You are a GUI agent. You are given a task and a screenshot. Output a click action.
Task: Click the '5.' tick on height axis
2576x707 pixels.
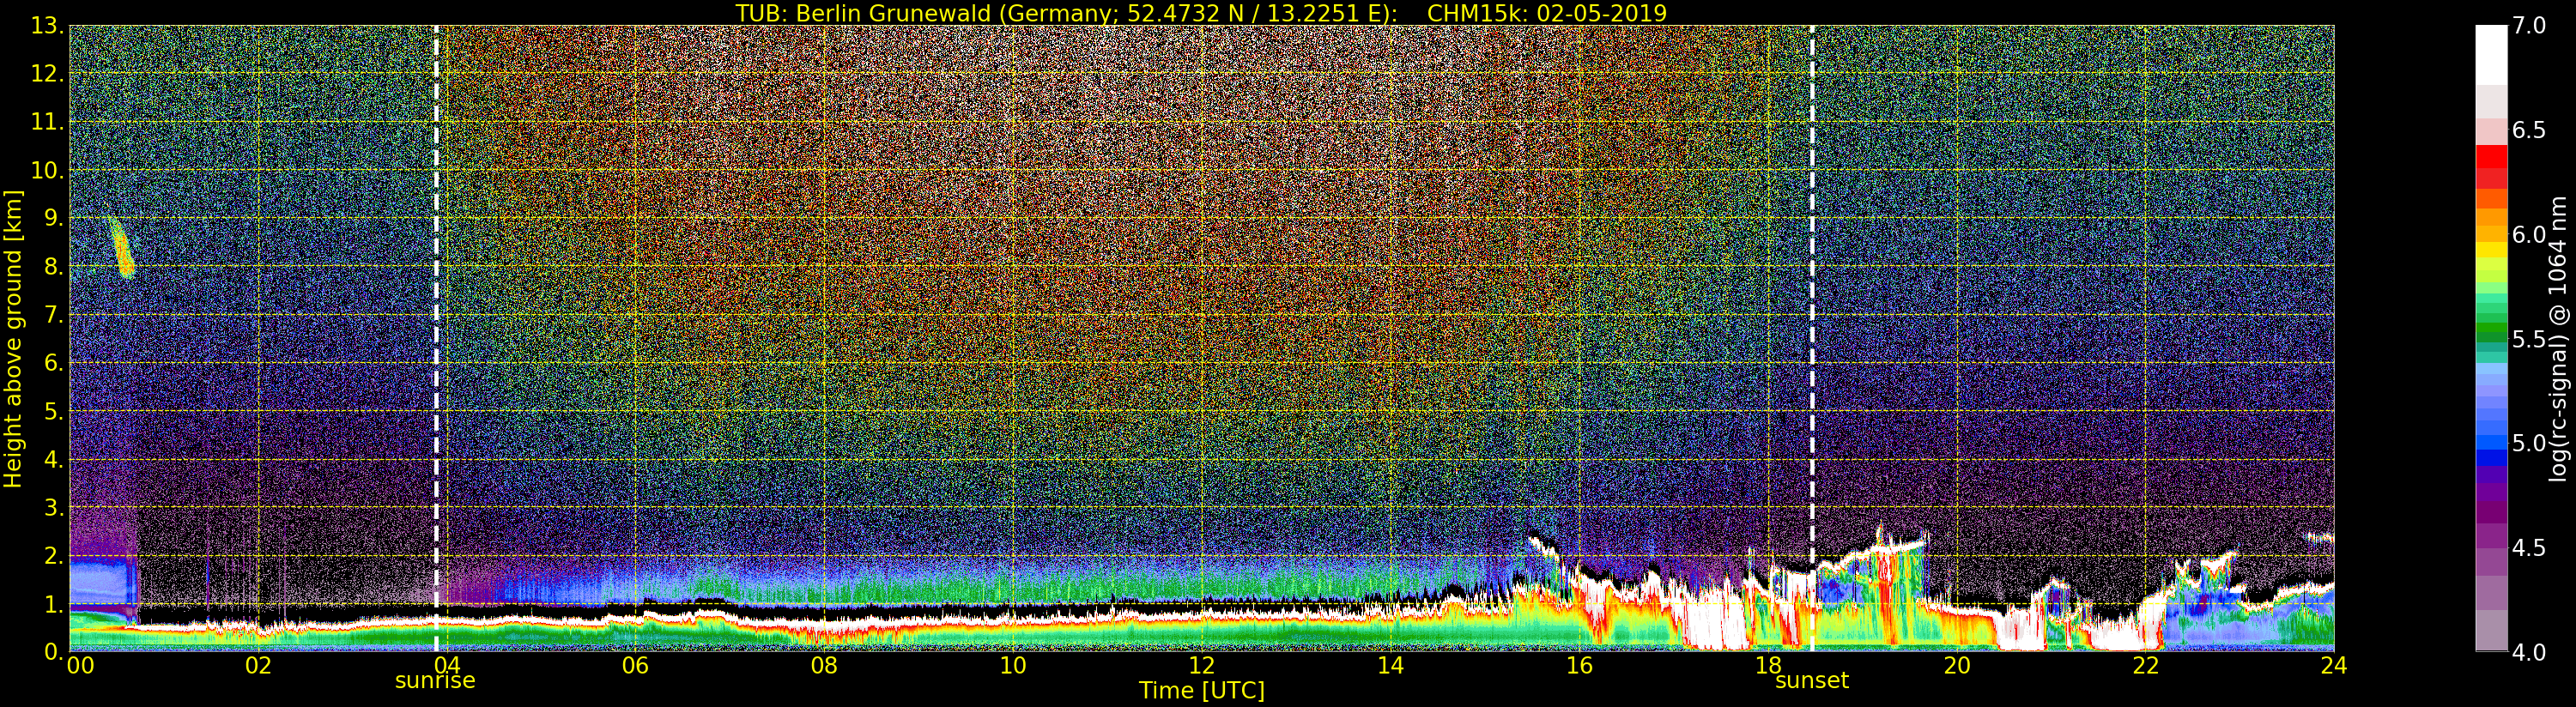click(54, 411)
